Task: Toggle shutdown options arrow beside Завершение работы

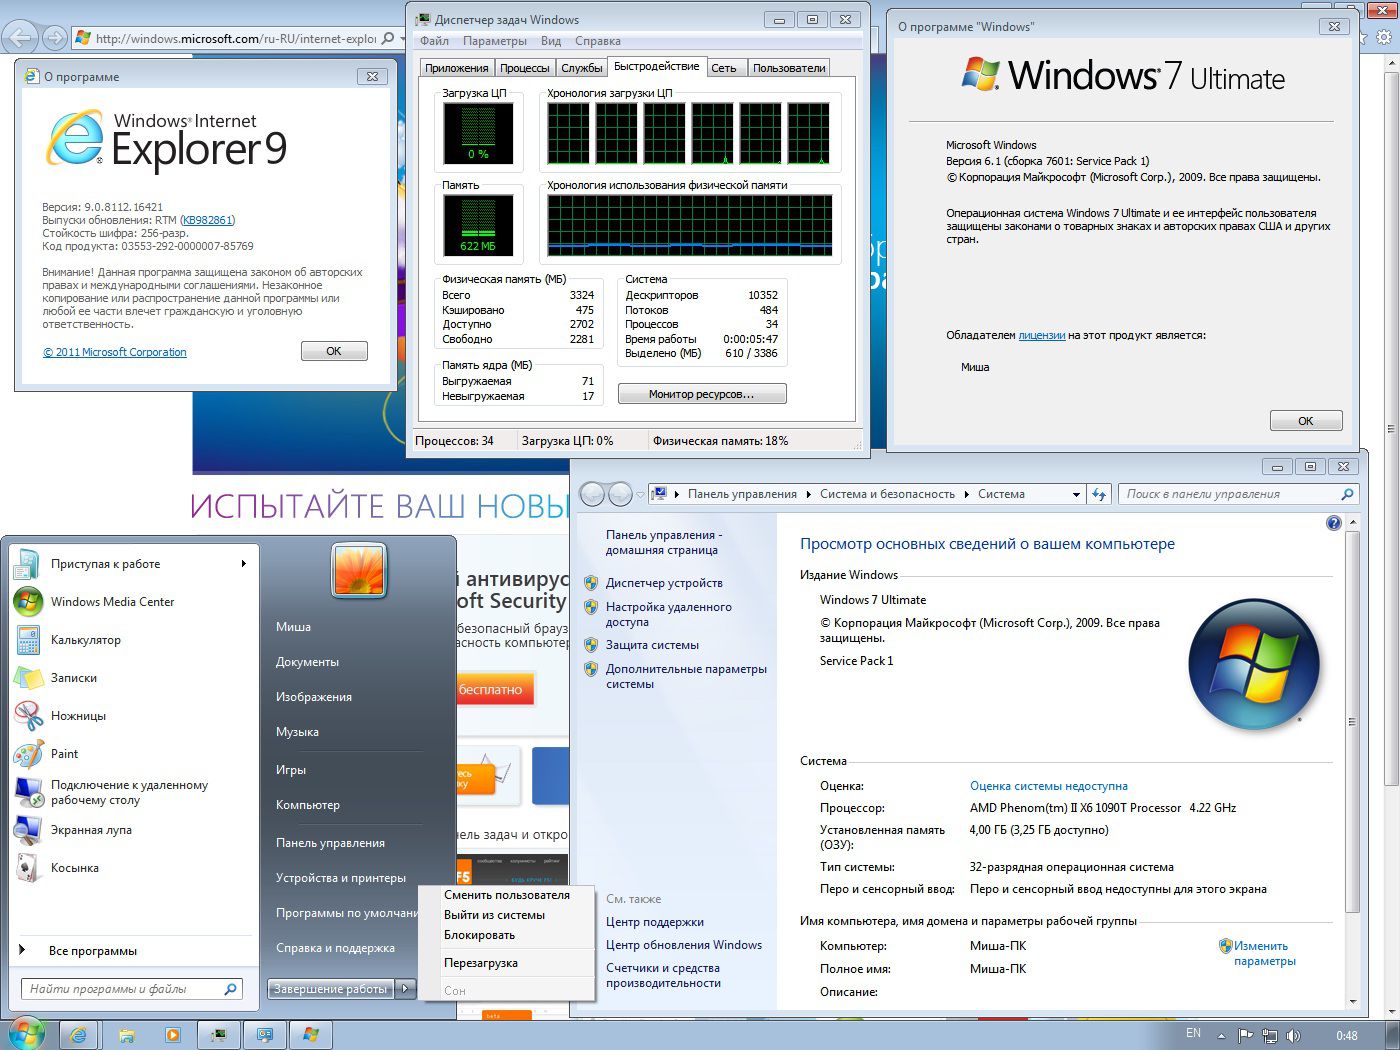Action: [x=405, y=989]
